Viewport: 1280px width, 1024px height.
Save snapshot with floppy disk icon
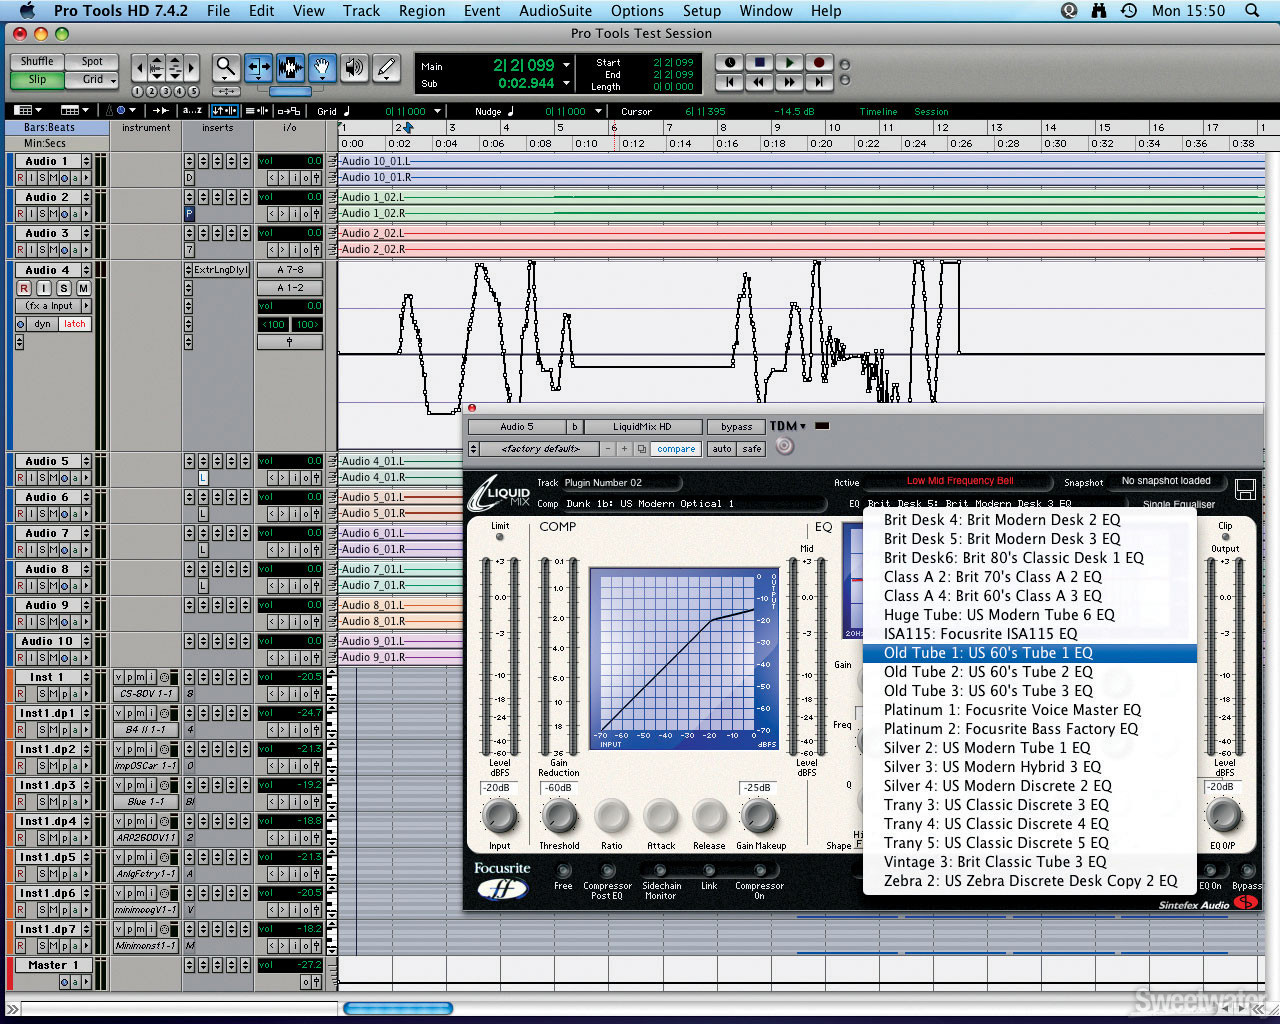[1245, 489]
